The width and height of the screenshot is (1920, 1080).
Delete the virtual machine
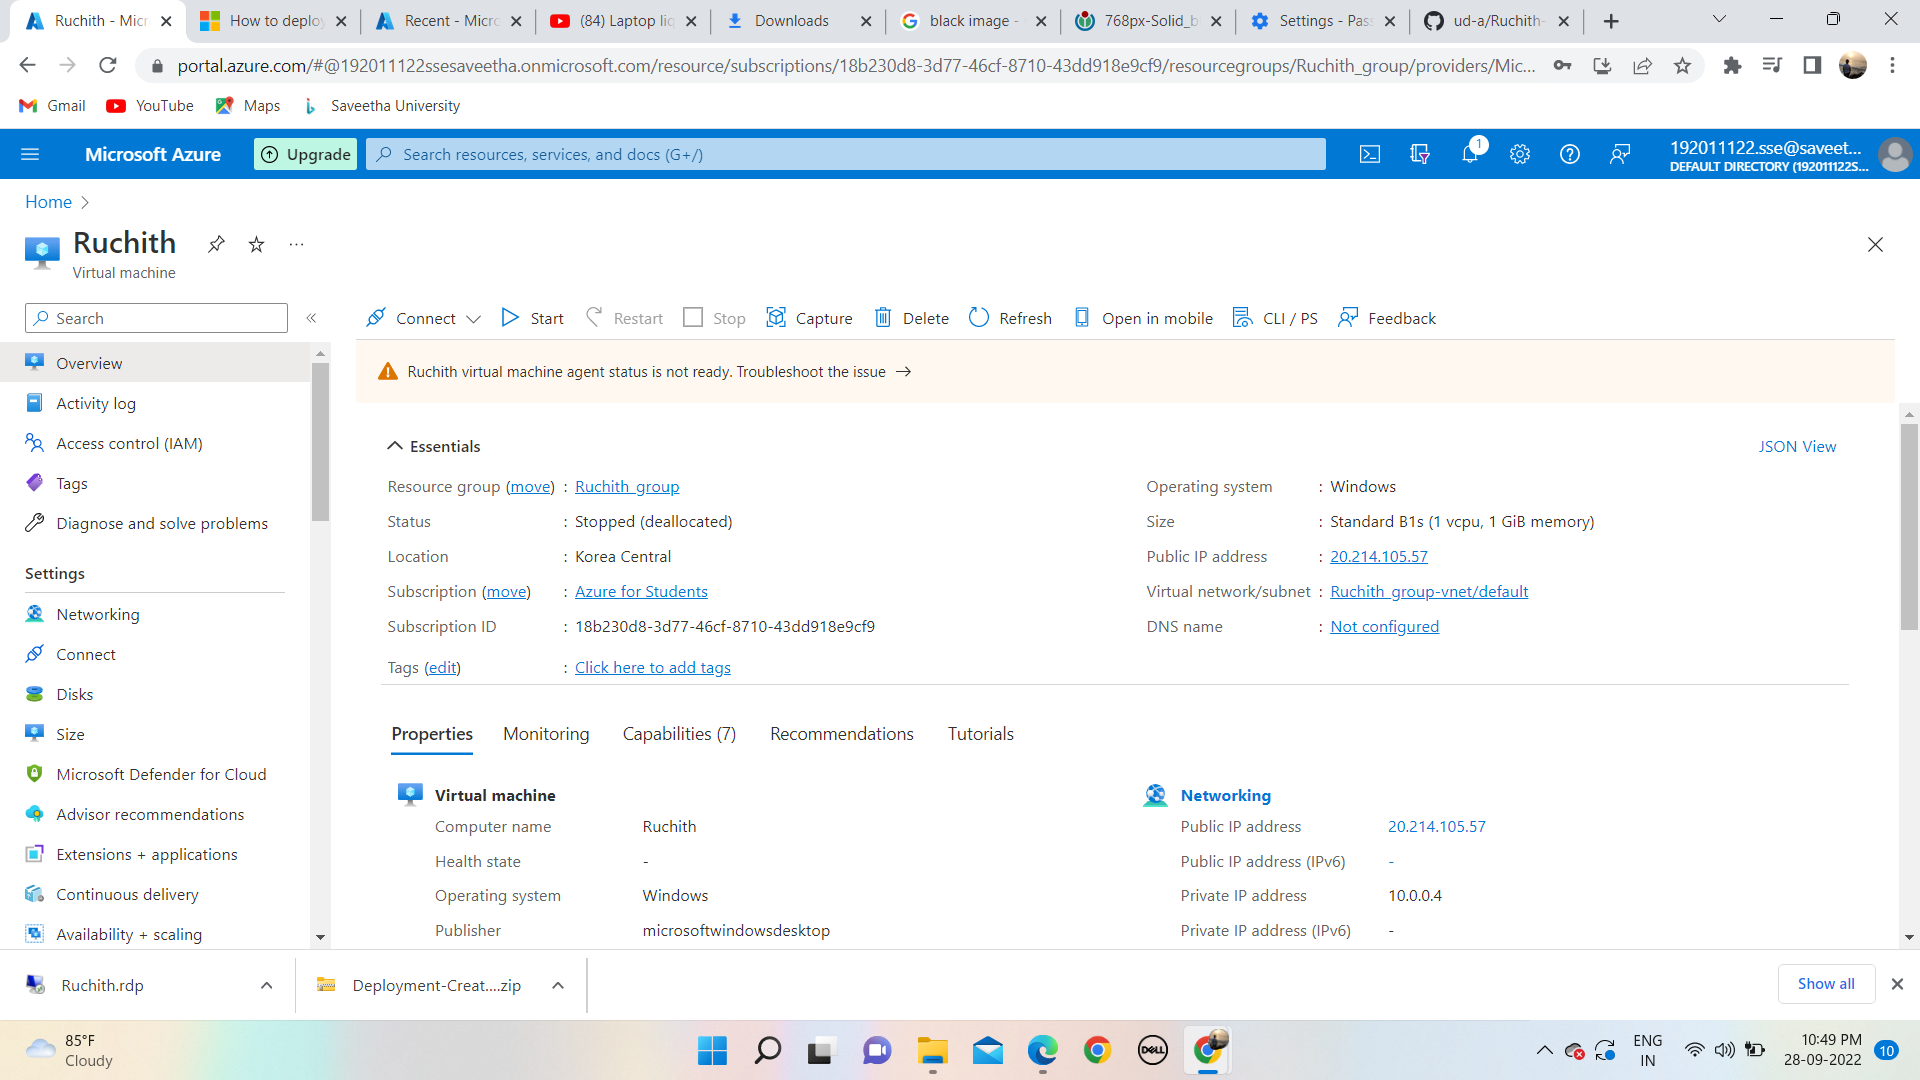912,318
